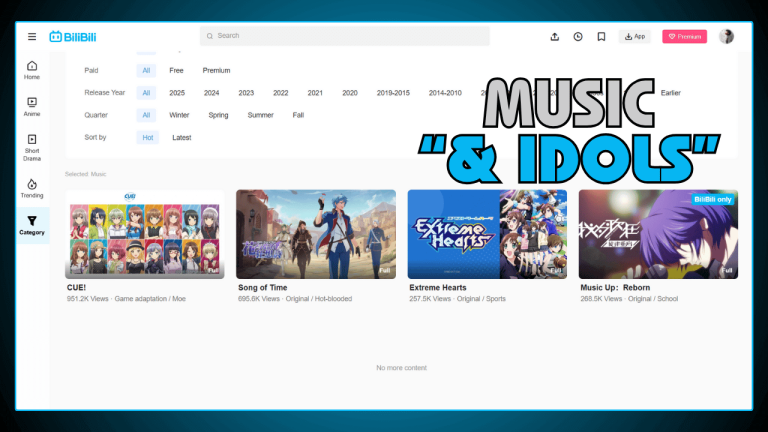This screenshot has width=768, height=432.
Task: Open the bookmarks icon in header
Action: 601,36
